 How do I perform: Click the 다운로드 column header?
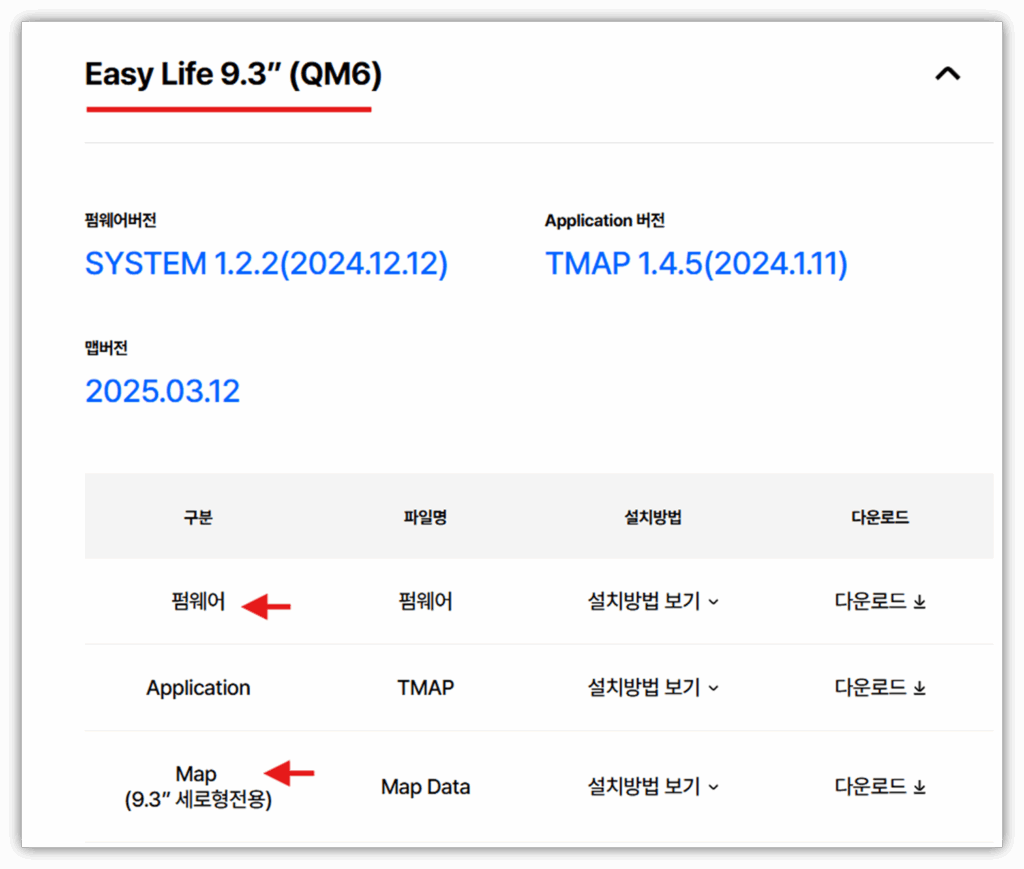[880, 517]
